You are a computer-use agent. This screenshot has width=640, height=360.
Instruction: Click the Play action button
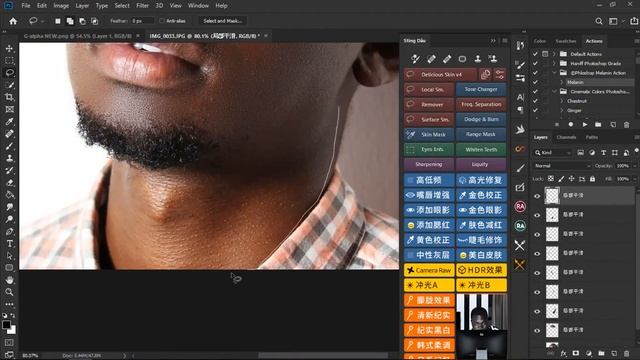point(585,124)
